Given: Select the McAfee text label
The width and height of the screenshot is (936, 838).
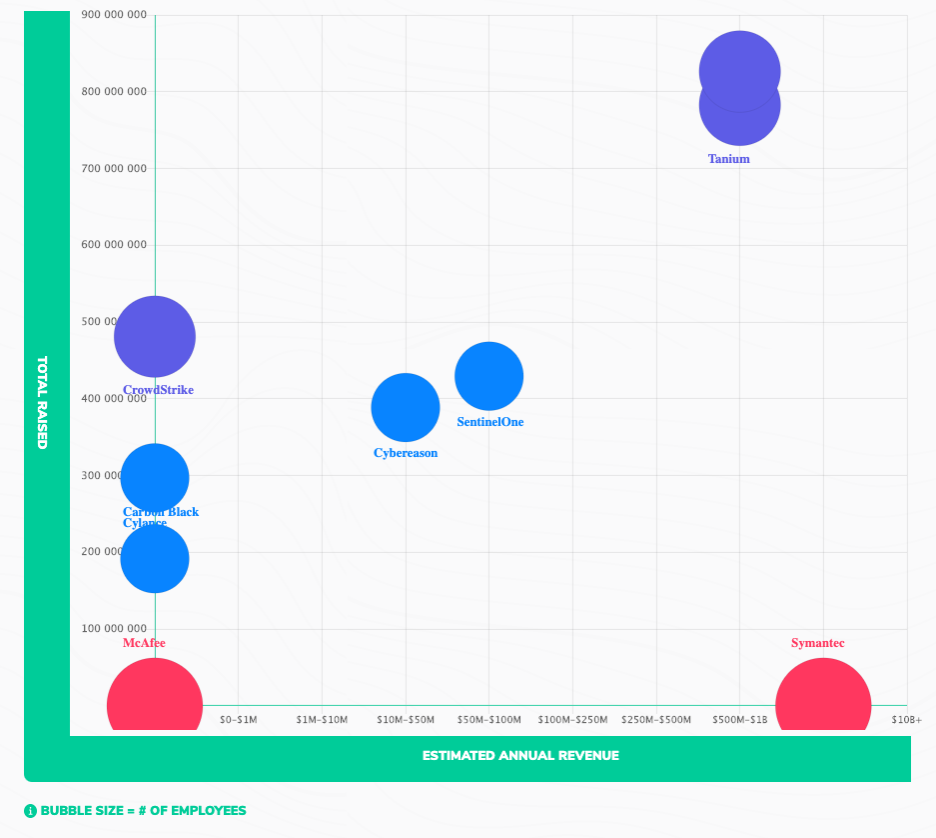Looking at the screenshot, I should pyautogui.click(x=144, y=643).
